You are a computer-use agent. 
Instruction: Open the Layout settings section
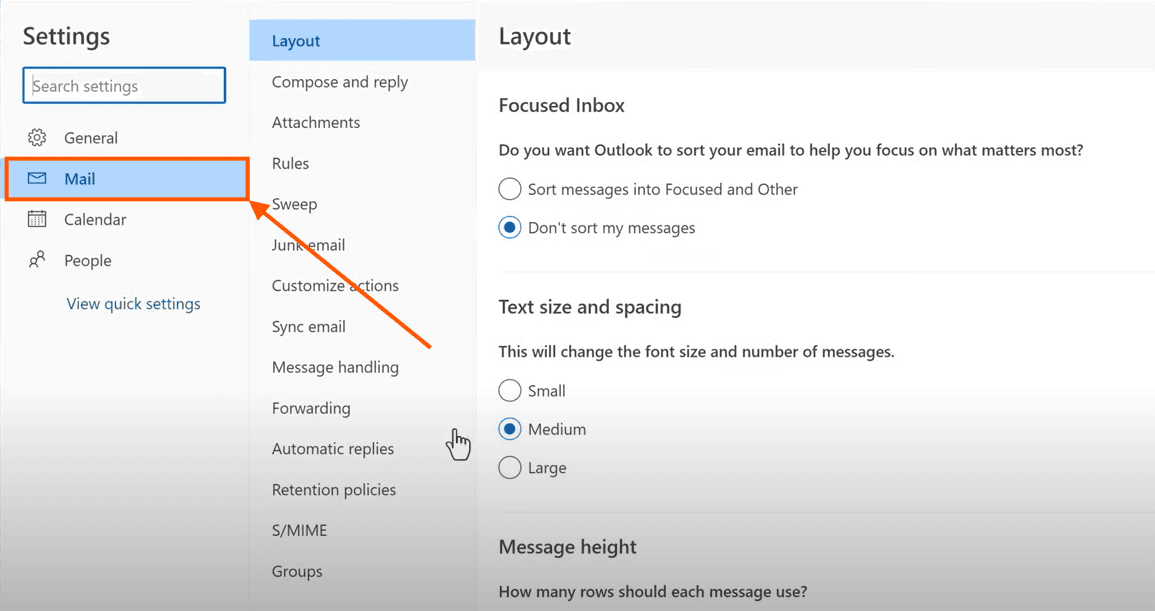pos(296,40)
